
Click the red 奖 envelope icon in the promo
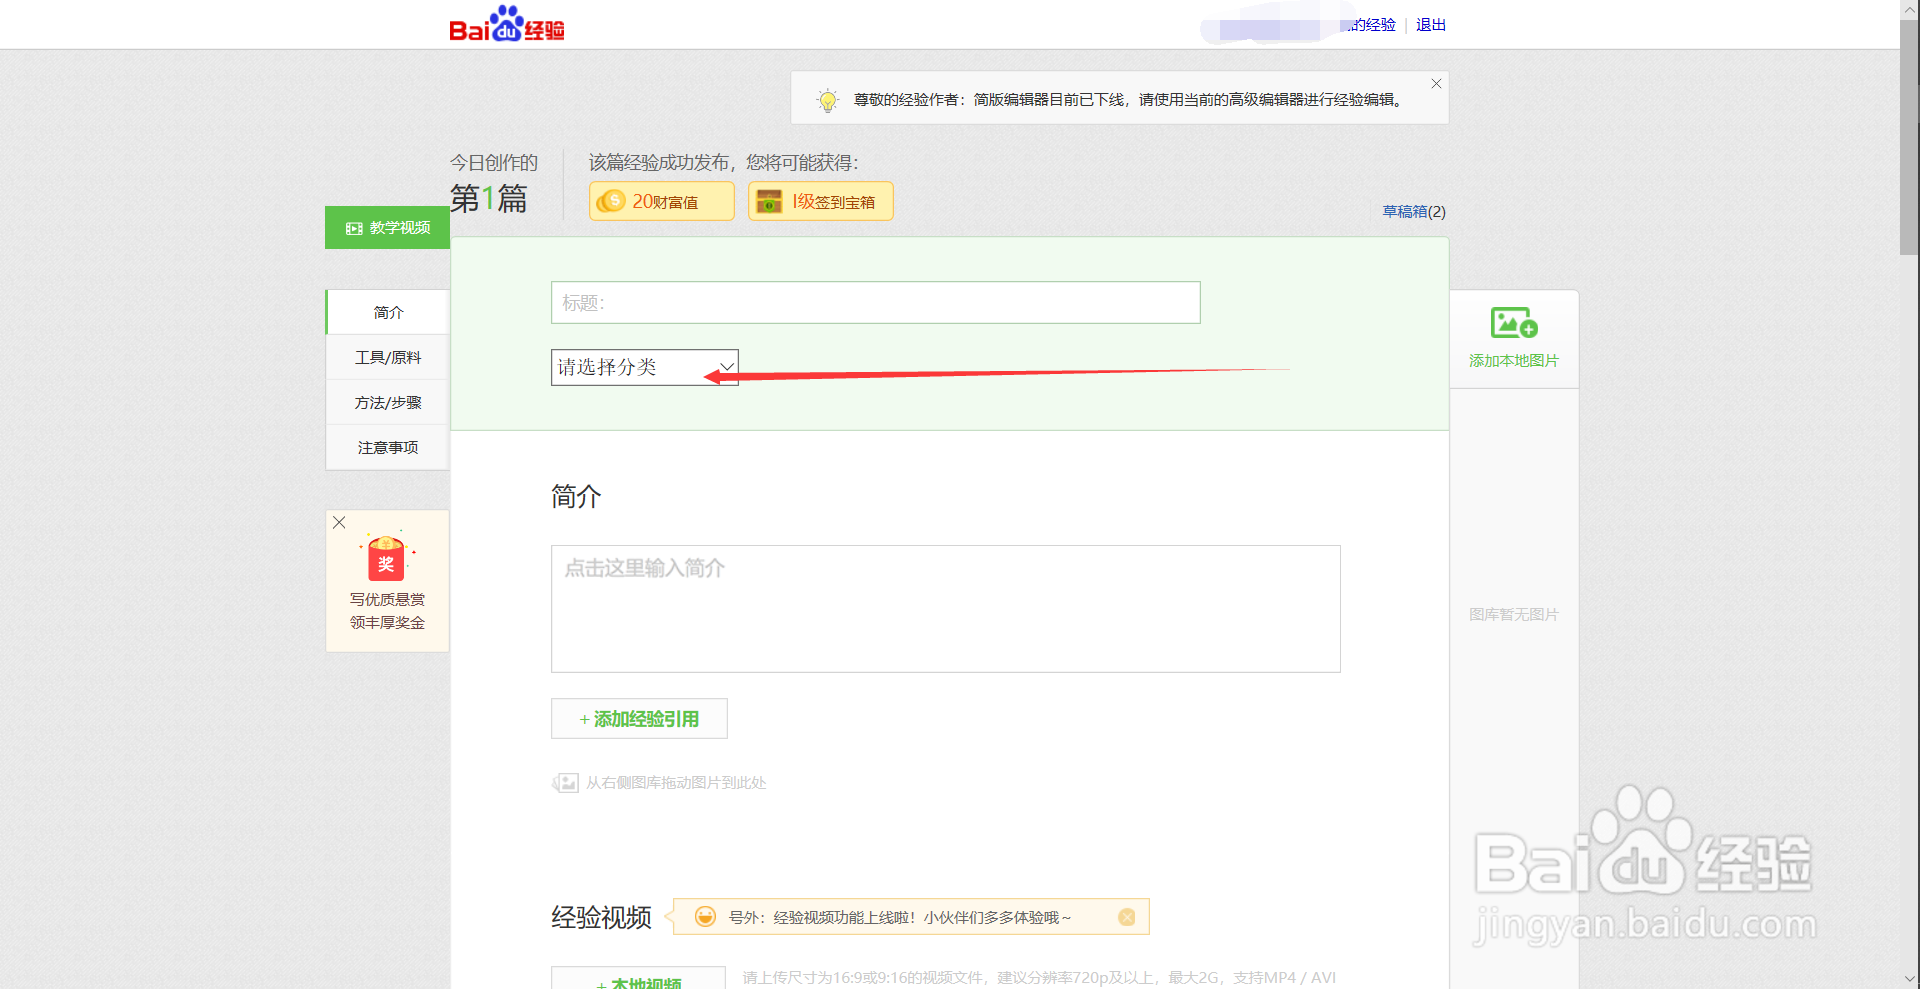tap(387, 558)
